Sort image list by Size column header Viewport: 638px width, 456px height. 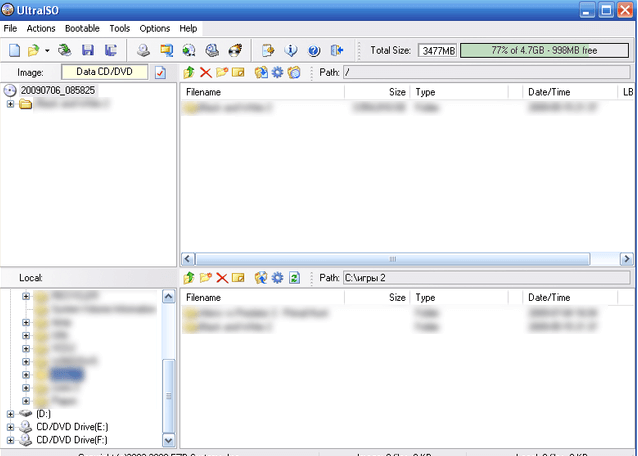pyautogui.click(x=377, y=92)
